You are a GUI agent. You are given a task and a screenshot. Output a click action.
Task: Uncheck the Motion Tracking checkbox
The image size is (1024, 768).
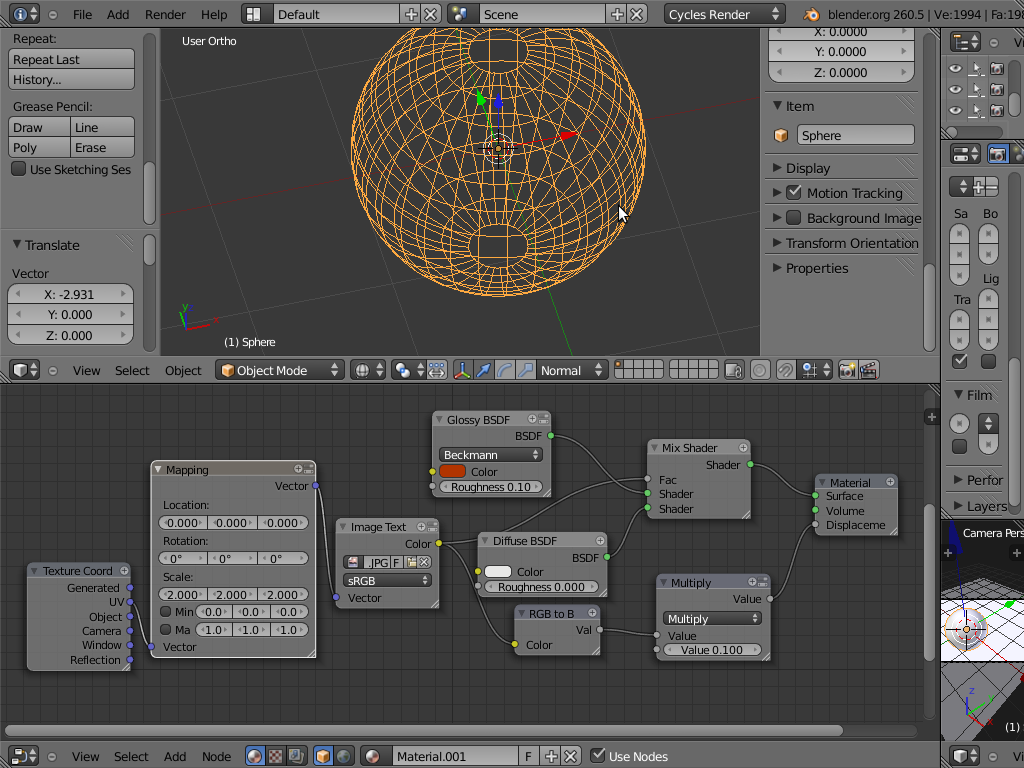pyautogui.click(x=794, y=192)
